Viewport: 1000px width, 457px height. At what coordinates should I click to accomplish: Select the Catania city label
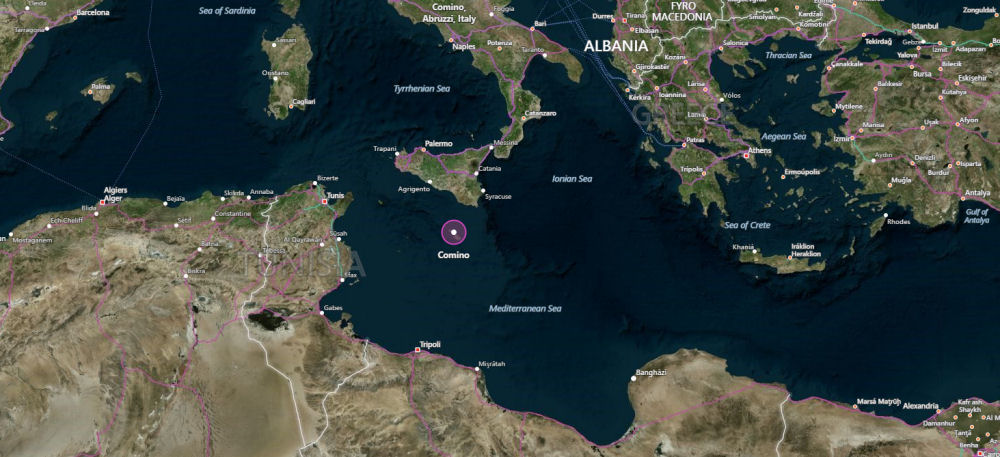[489, 169]
